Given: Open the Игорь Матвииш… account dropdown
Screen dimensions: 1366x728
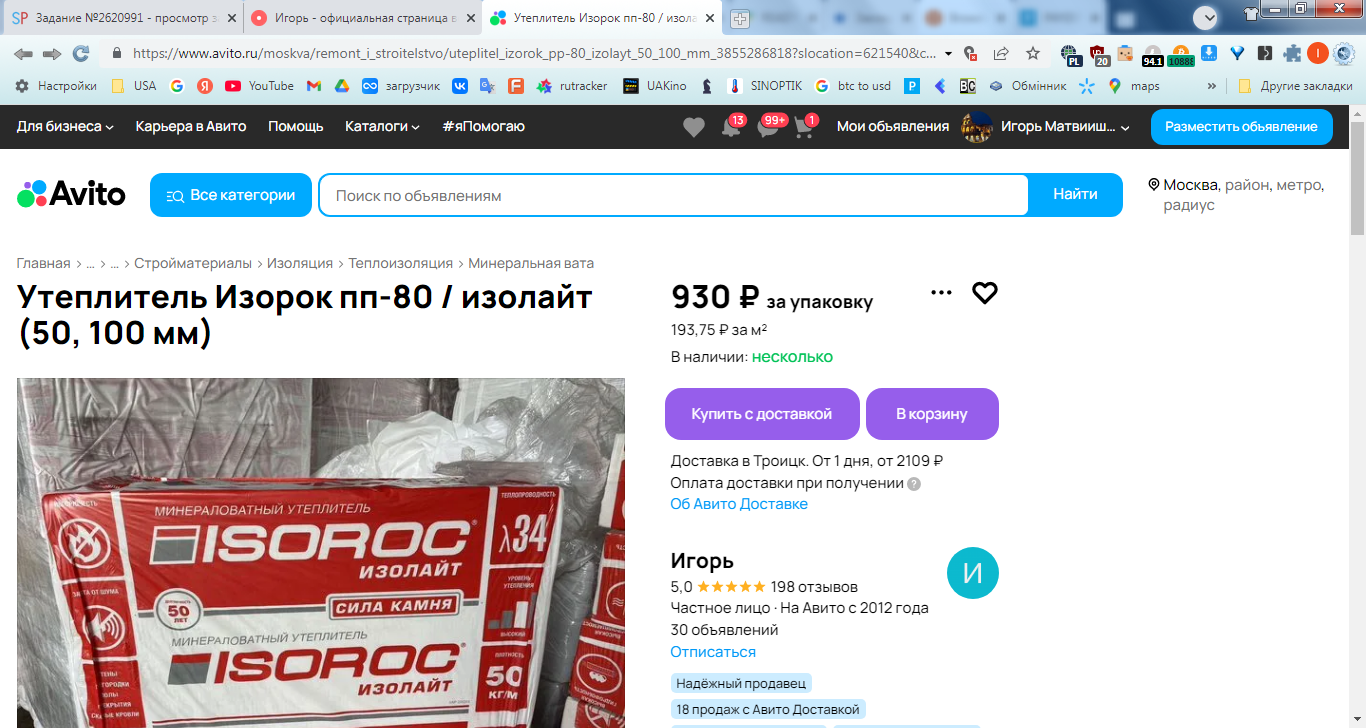Looking at the screenshot, I should pyautogui.click(x=1046, y=126).
